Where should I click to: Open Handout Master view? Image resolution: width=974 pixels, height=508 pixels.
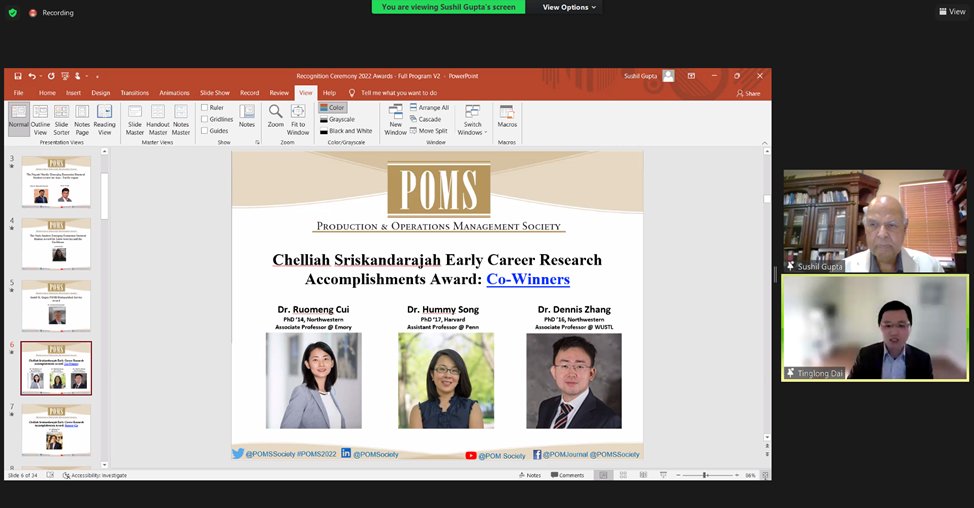click(x=158, y=119)
